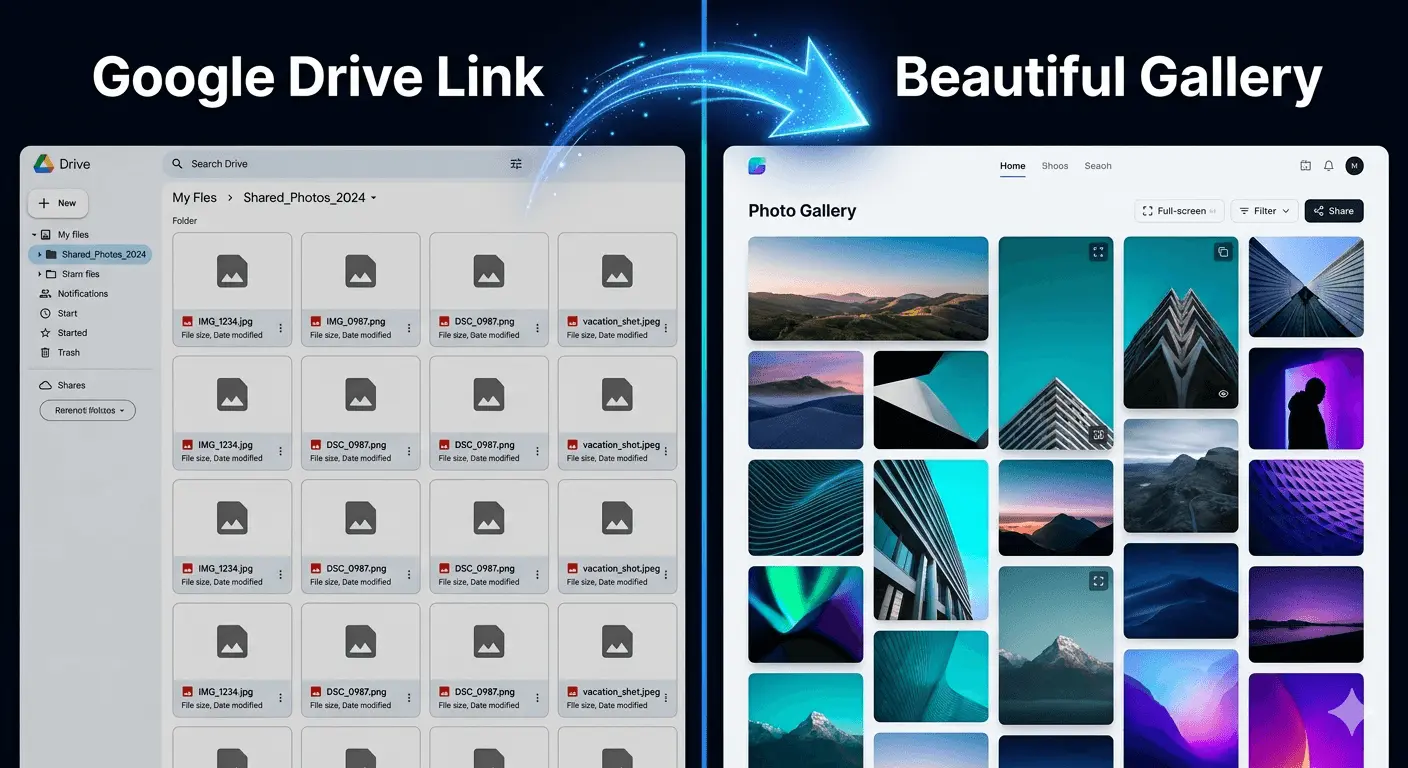Open Trash bin icon in Drive sidebar
1408x768 pixels.
tap(46, 353)
